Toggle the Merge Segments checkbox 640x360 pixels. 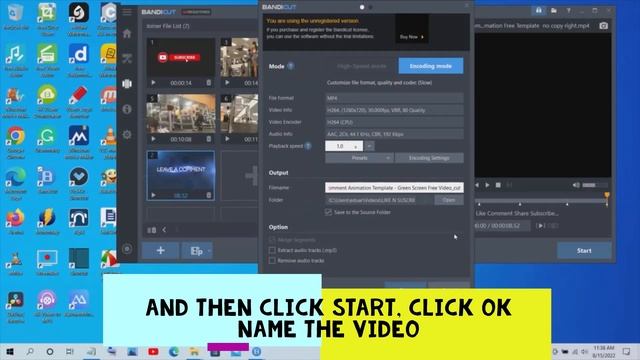coord(272,240)
